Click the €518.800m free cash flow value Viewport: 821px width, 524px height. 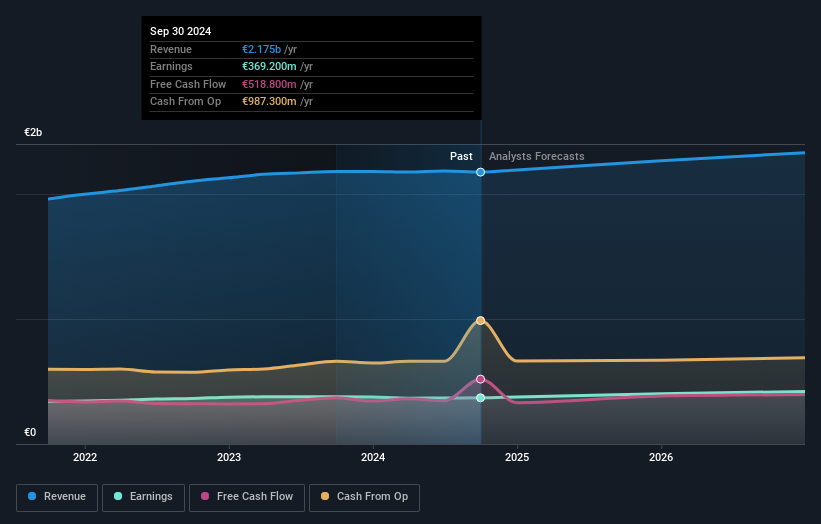tap(269, 84)
